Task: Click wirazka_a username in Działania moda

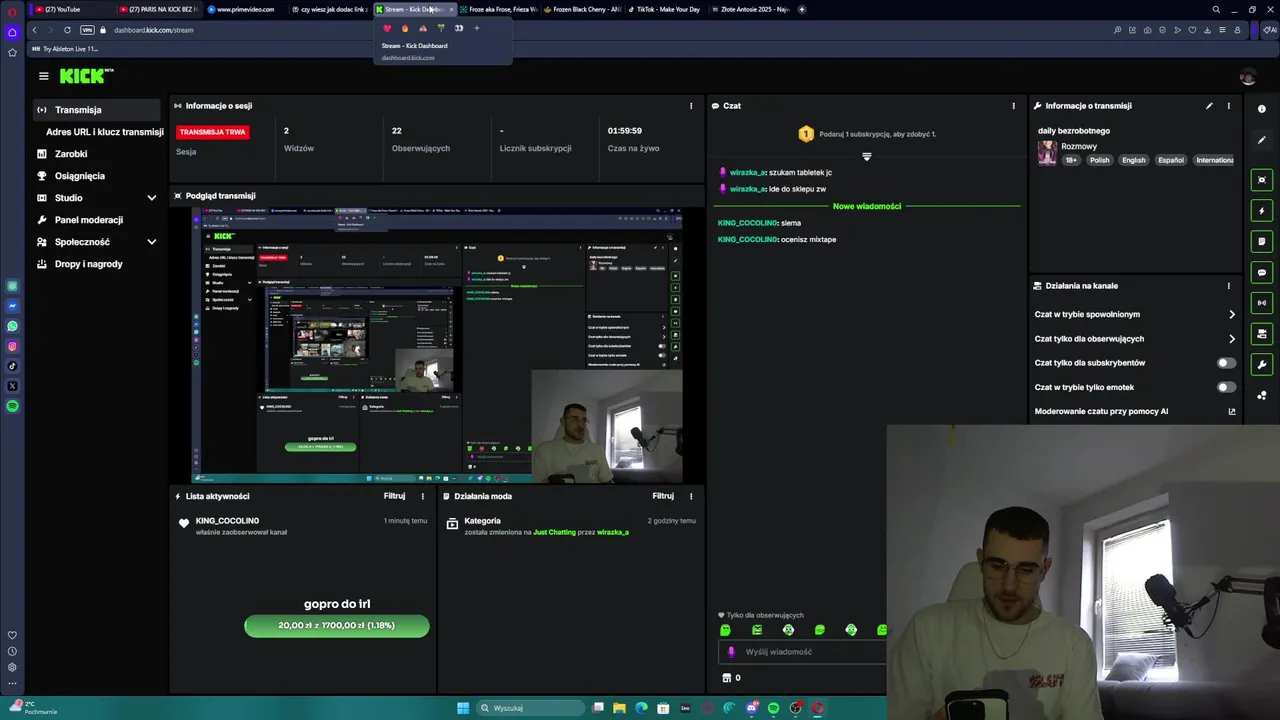Action: click(x=613, y=532)
